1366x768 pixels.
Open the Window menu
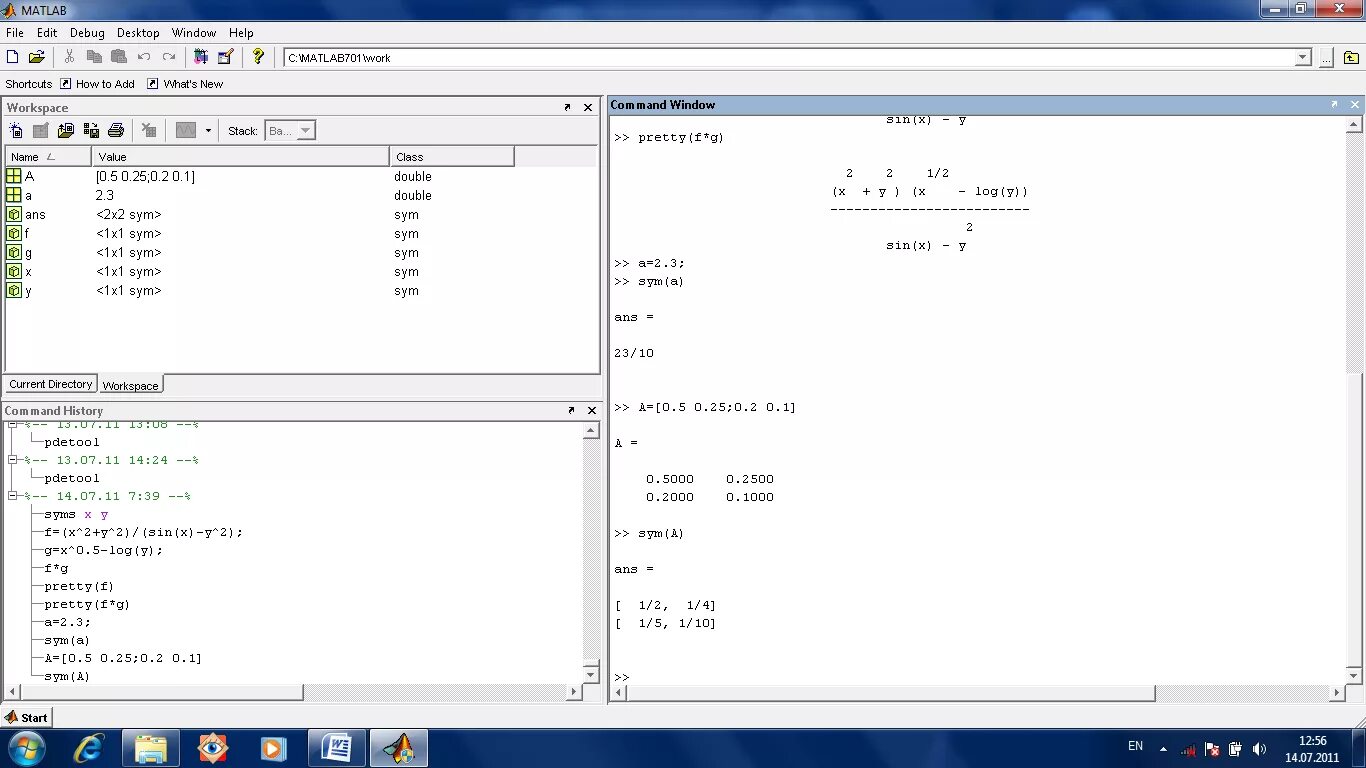point(194,33)
